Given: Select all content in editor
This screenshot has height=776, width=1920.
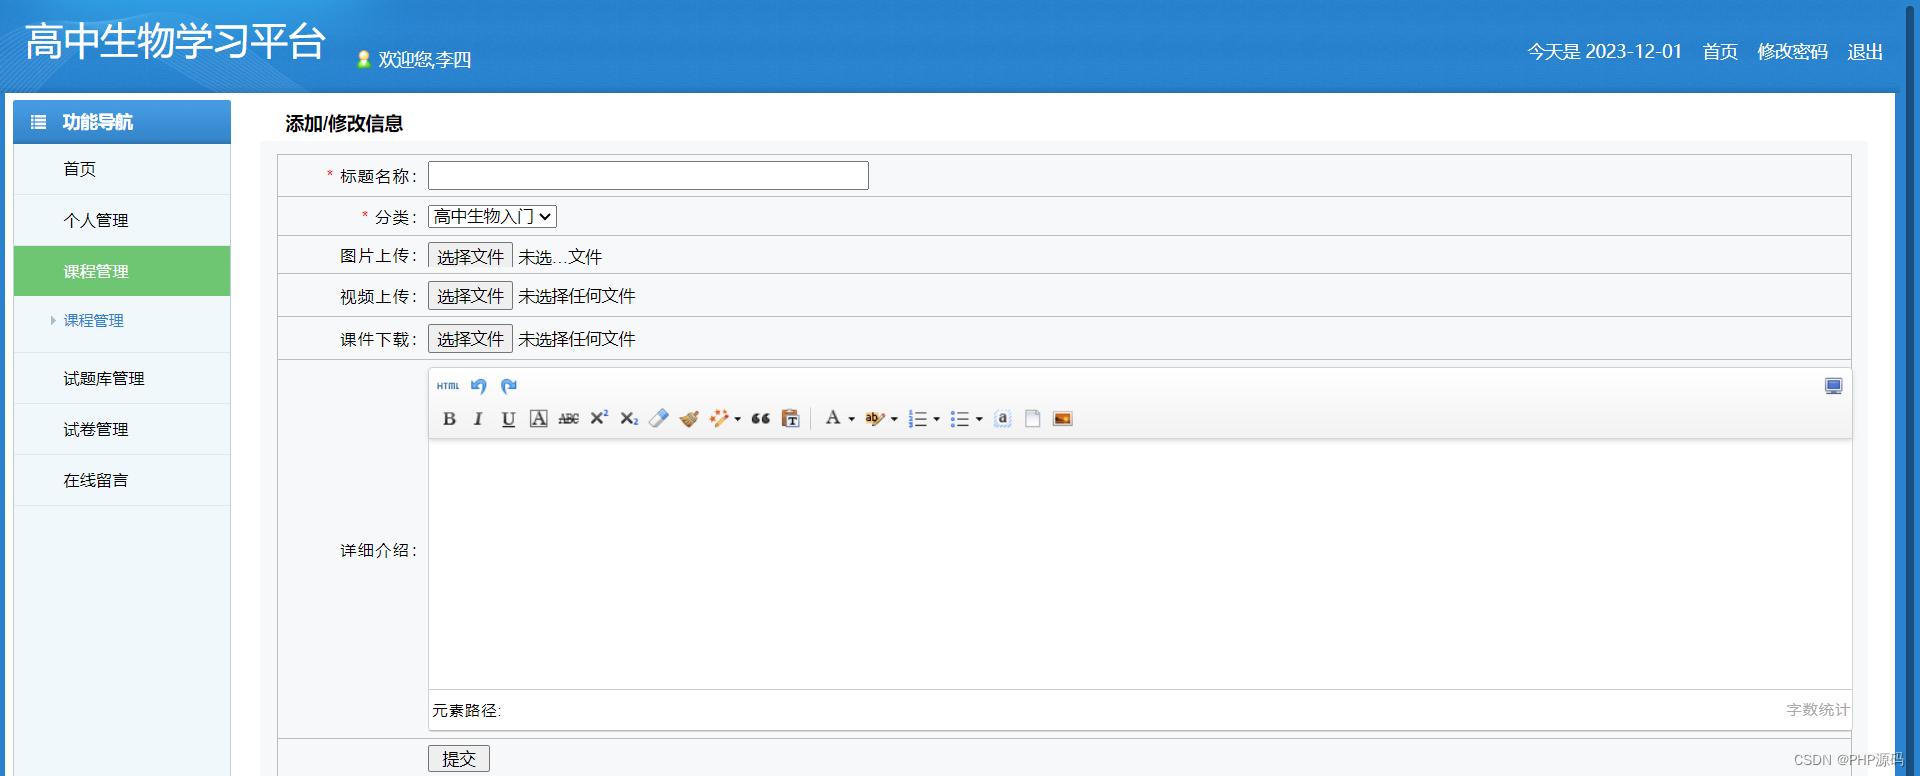Looking at the screenshot, I should pyautogui.click(x=1002, y=419).
